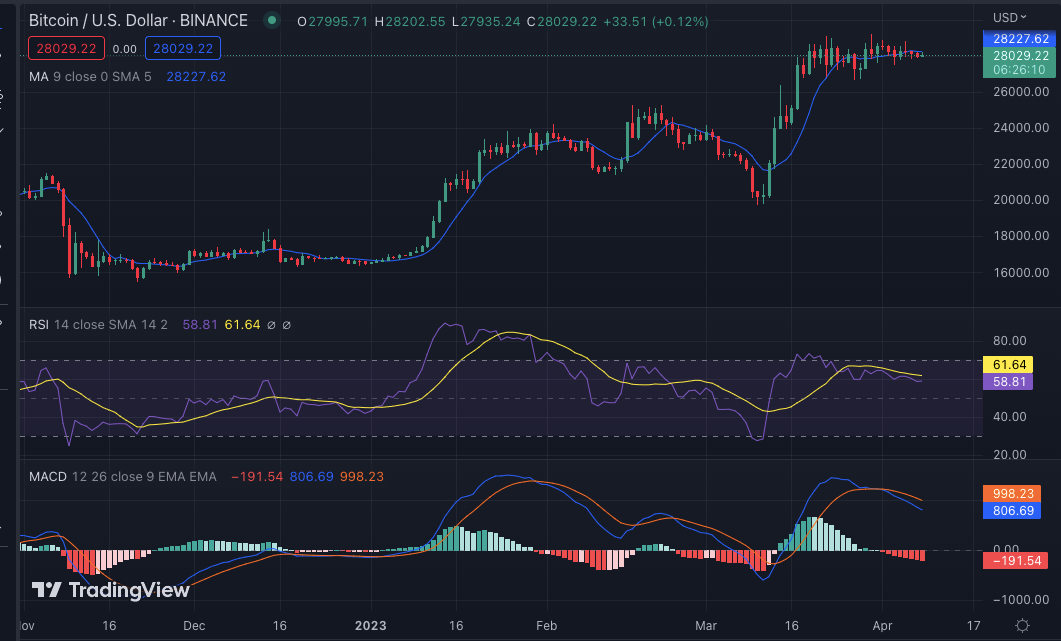Click yellow 61.64 RSI axis label
This screenshot has width=1061, height=641.
tap(1008, 364)
